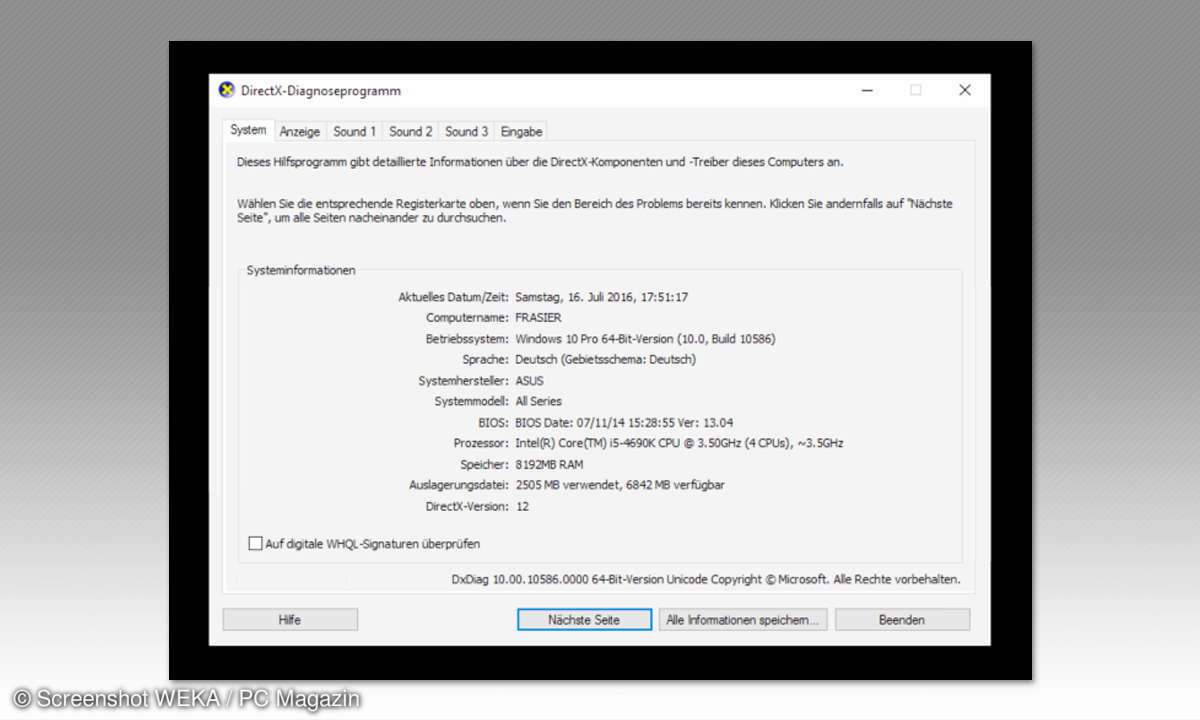Click the Beenden button
The height and width of the screenshot is (720, 1200).
point(902,620)
